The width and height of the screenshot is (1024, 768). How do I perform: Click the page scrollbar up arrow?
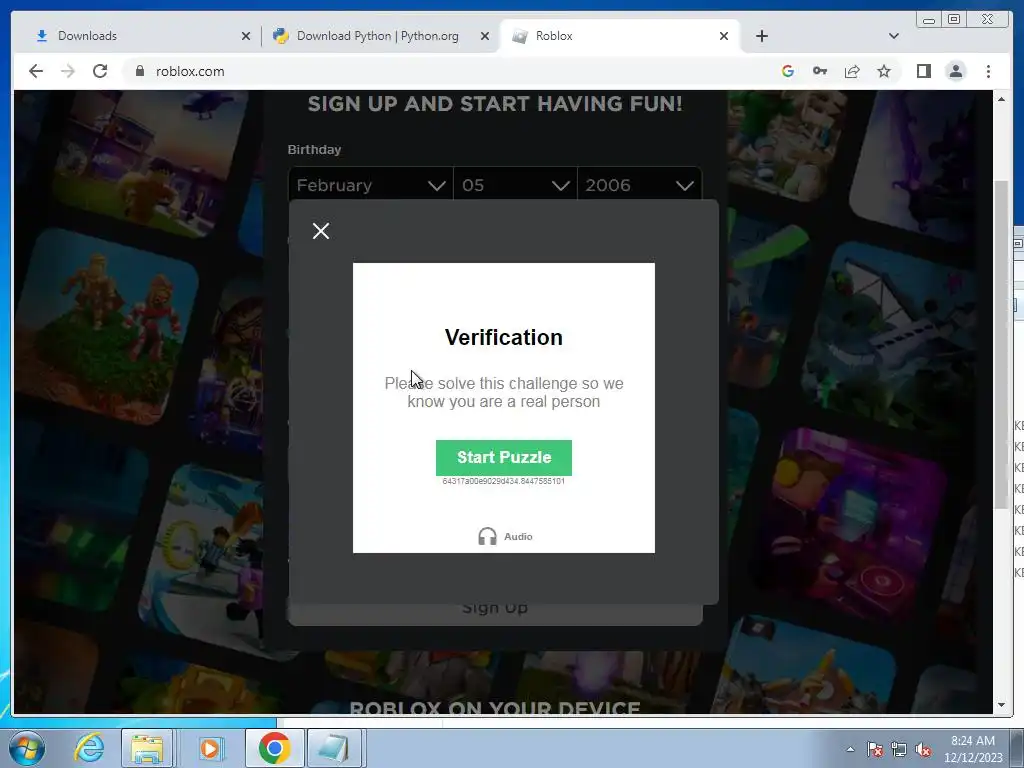click(1001, 99)
